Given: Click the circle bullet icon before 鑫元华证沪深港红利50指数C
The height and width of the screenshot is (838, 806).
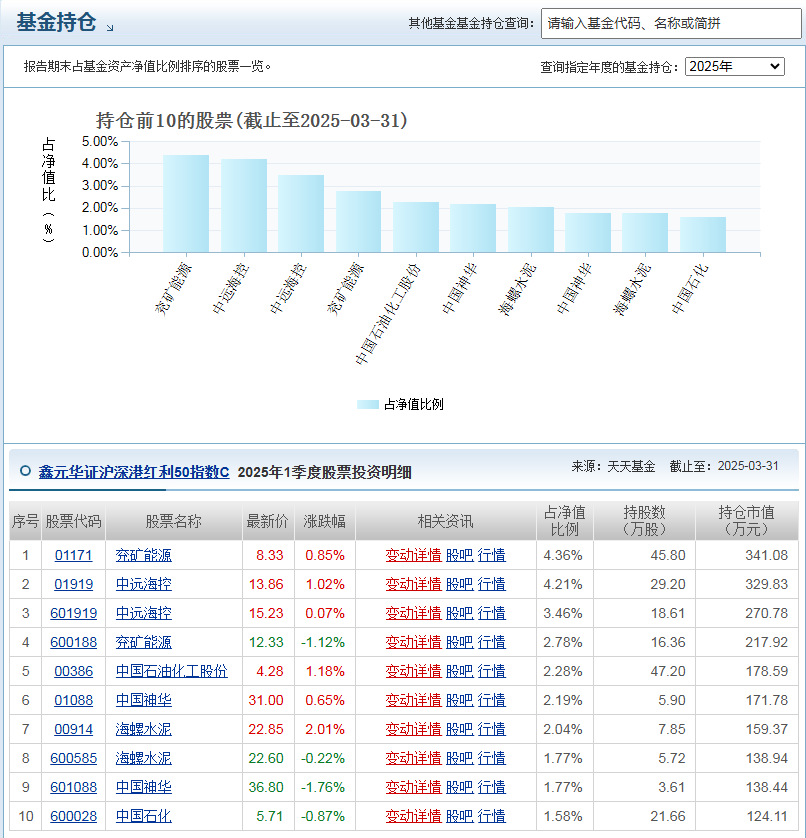Looking at the screenshot, I should [x=25, y=471].
